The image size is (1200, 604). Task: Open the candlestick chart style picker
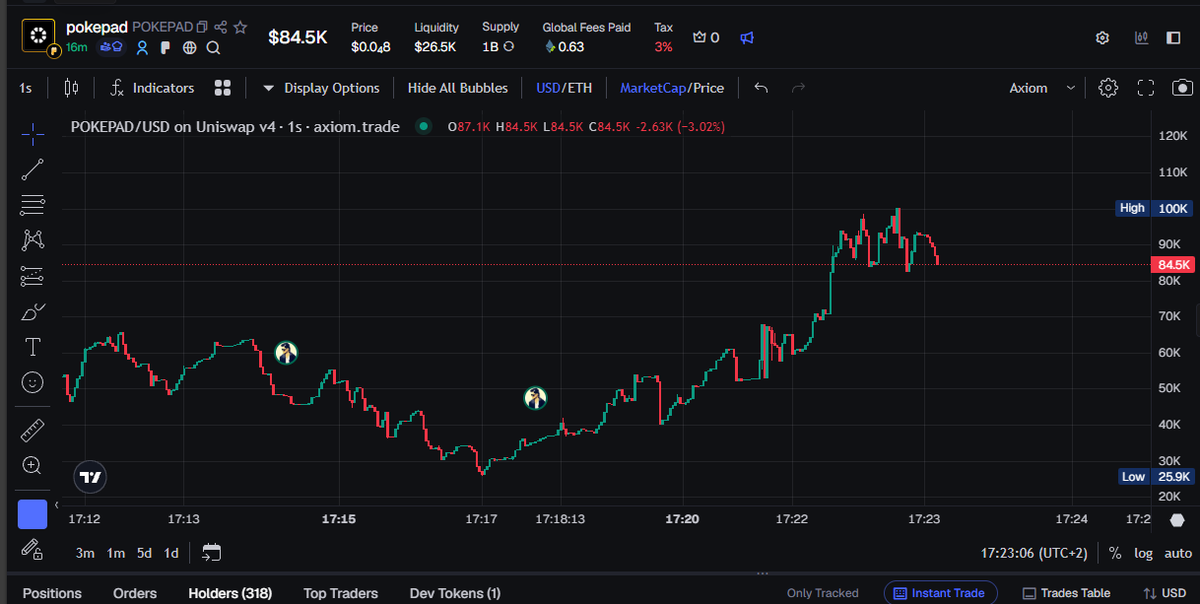[x=70, y=88]
